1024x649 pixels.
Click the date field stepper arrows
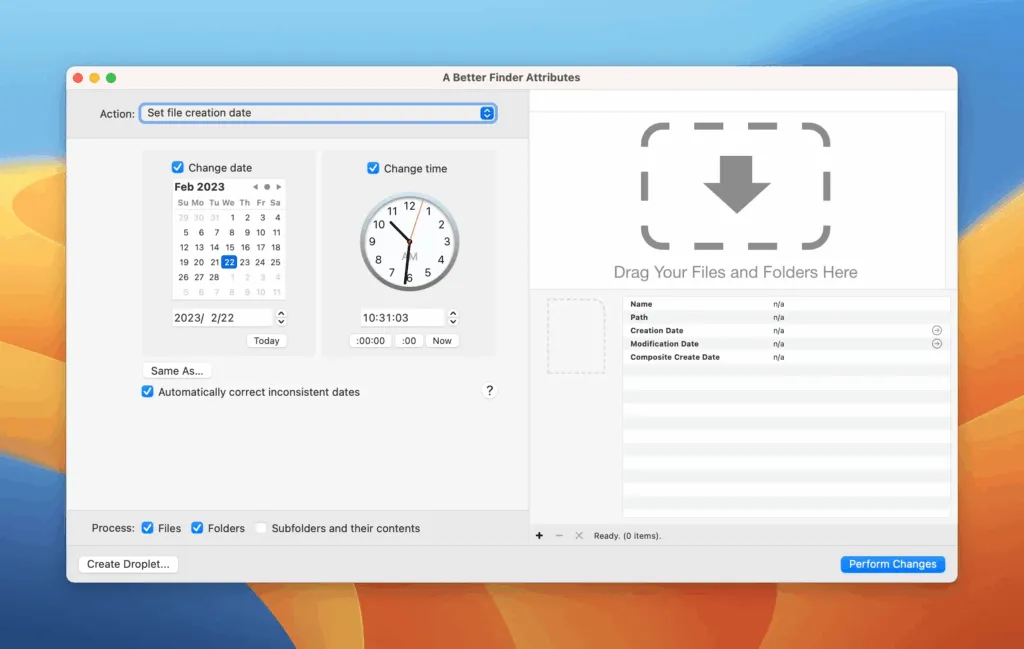click(281, 317)
